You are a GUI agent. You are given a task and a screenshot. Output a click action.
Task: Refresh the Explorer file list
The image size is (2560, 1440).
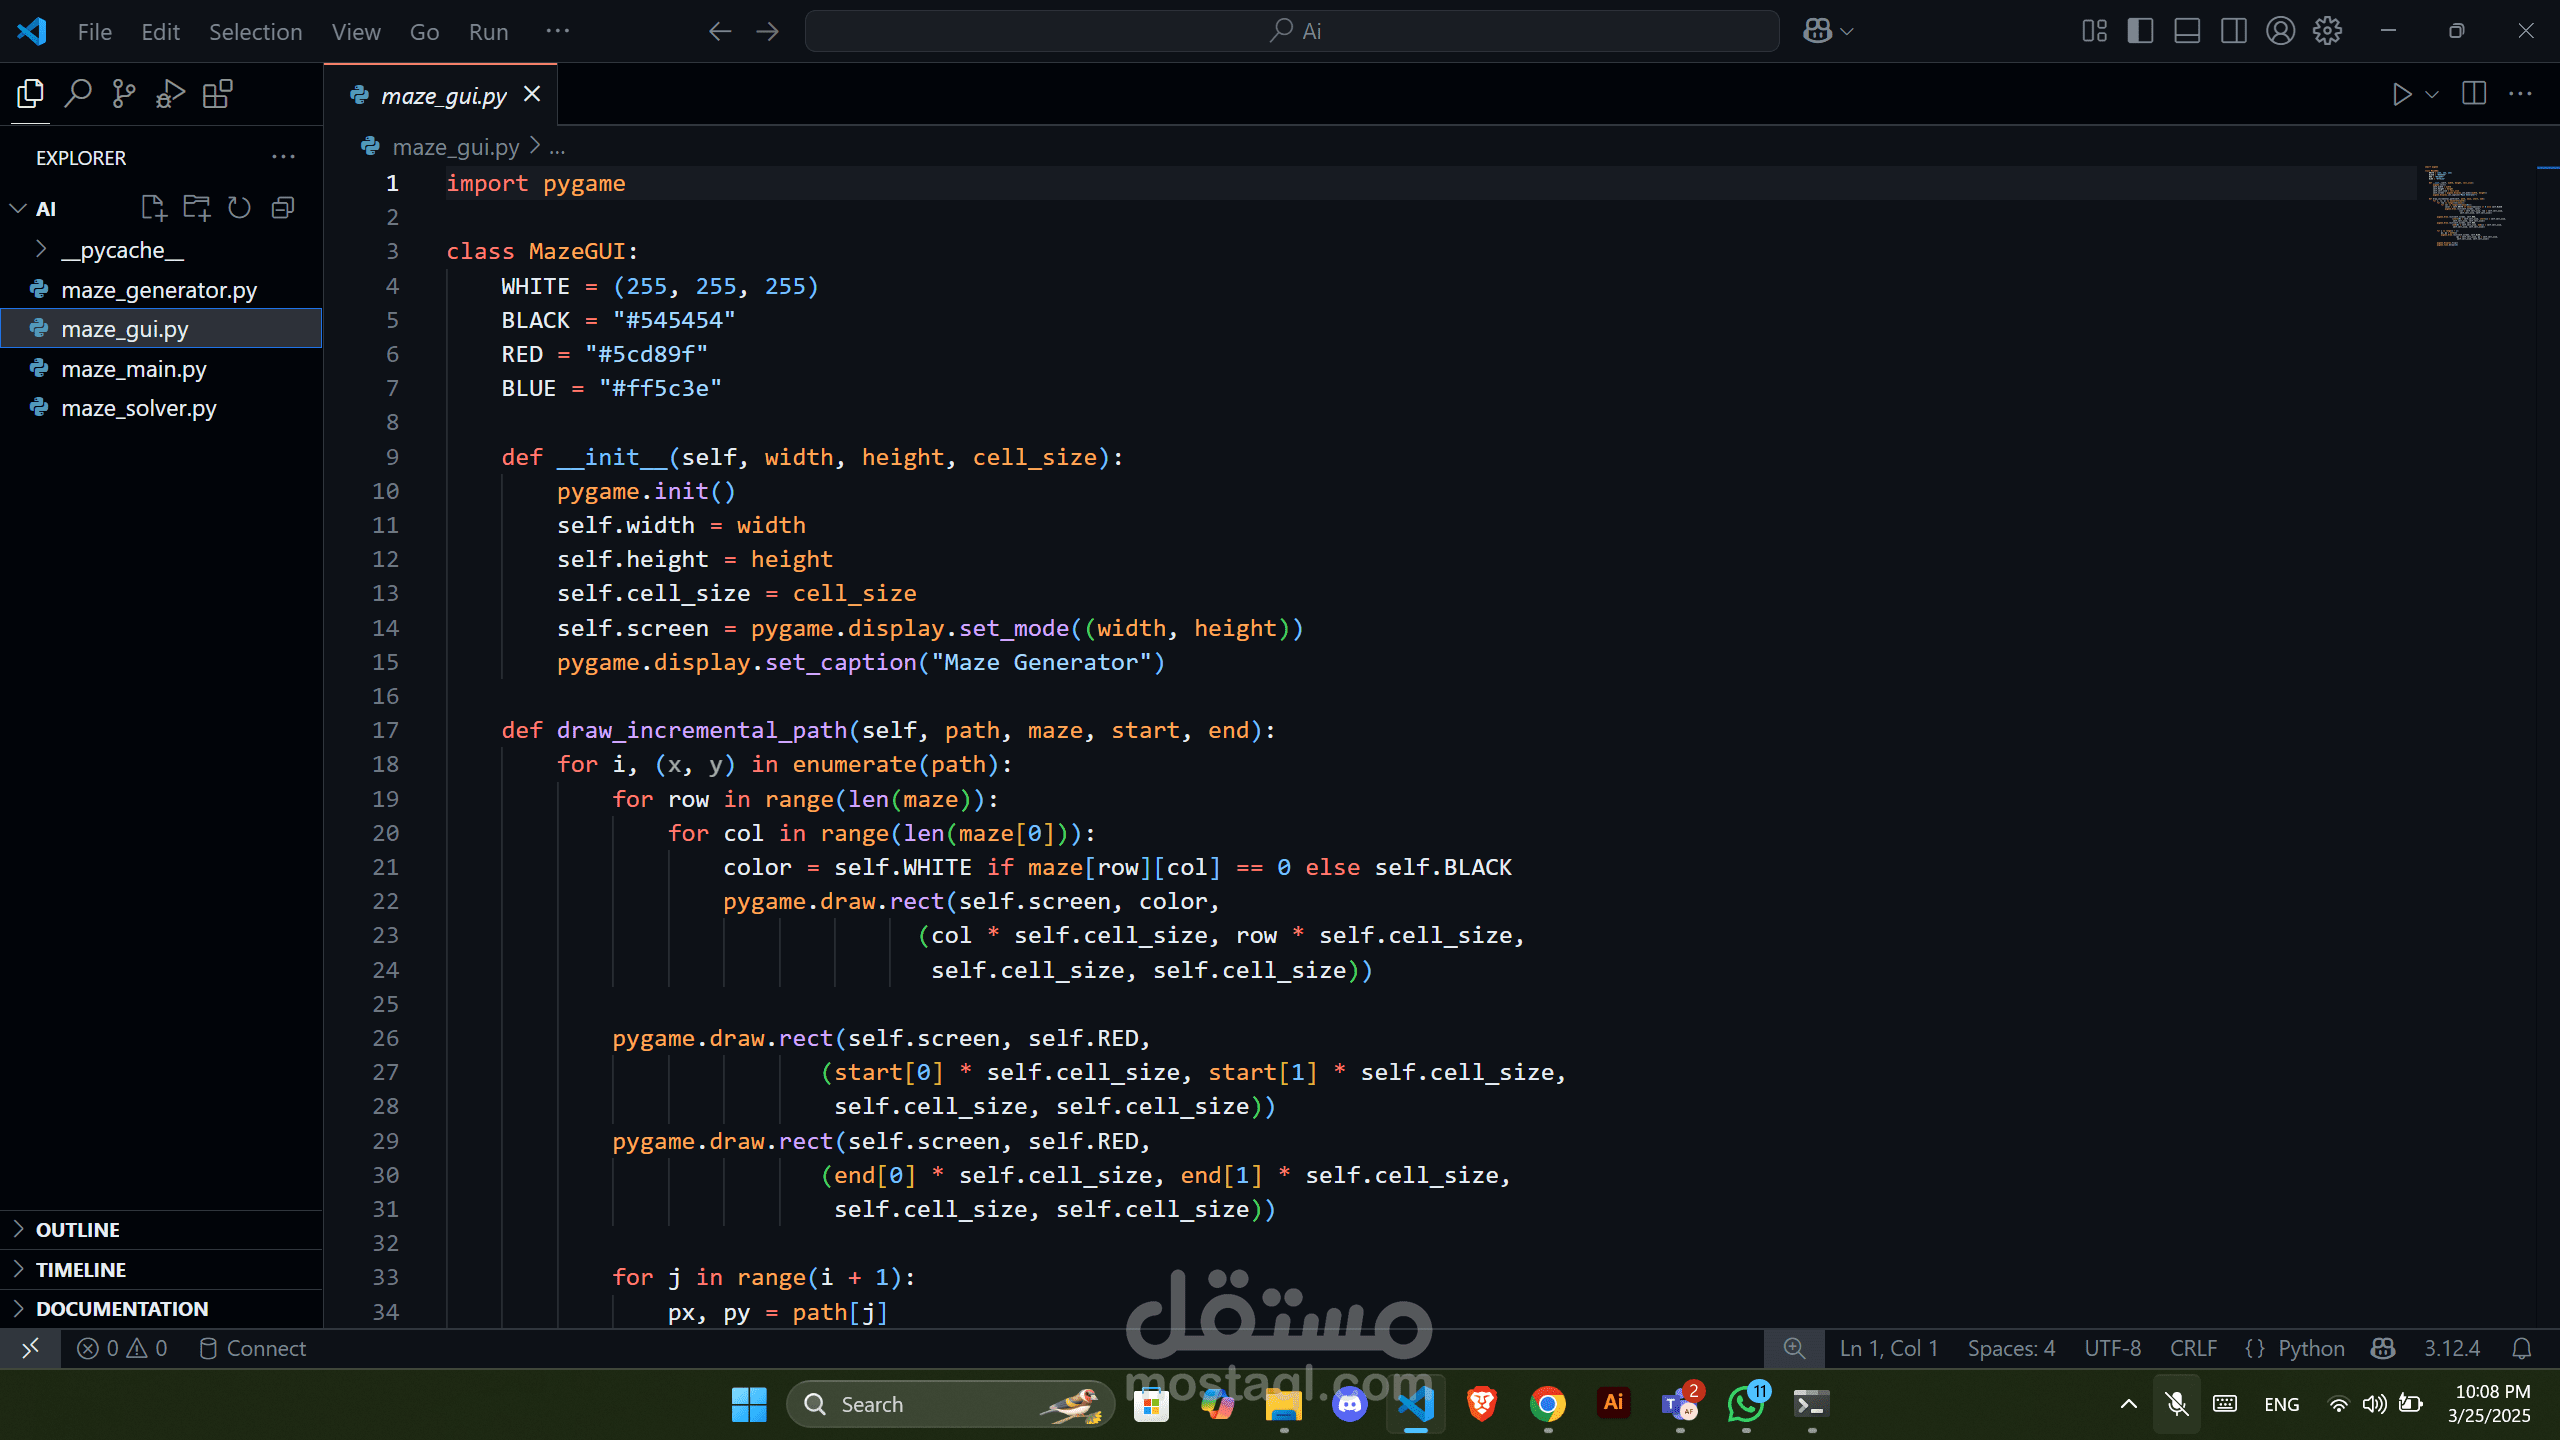coord(239,208)
